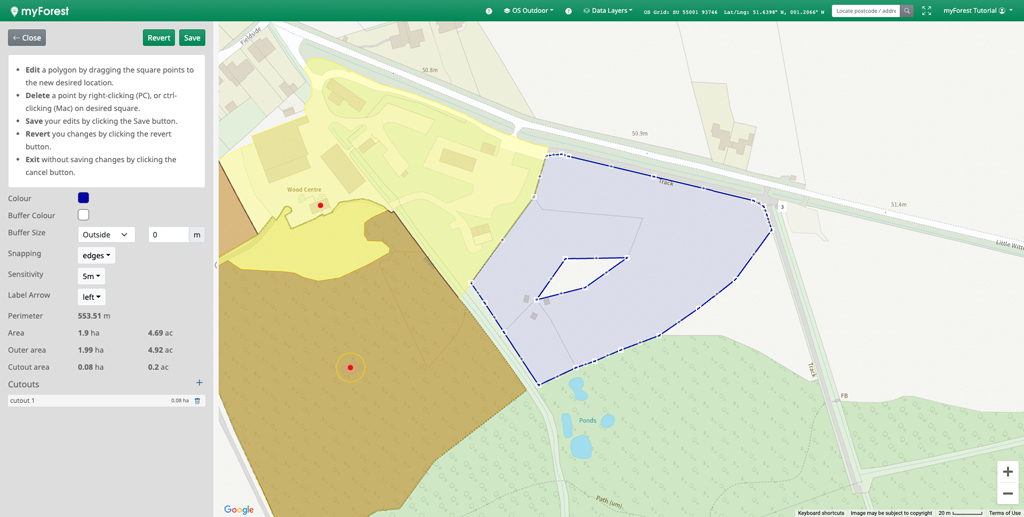Open the myForest Tutorial account menu
Screen dimensions: 1024x517
coord(977,11)
